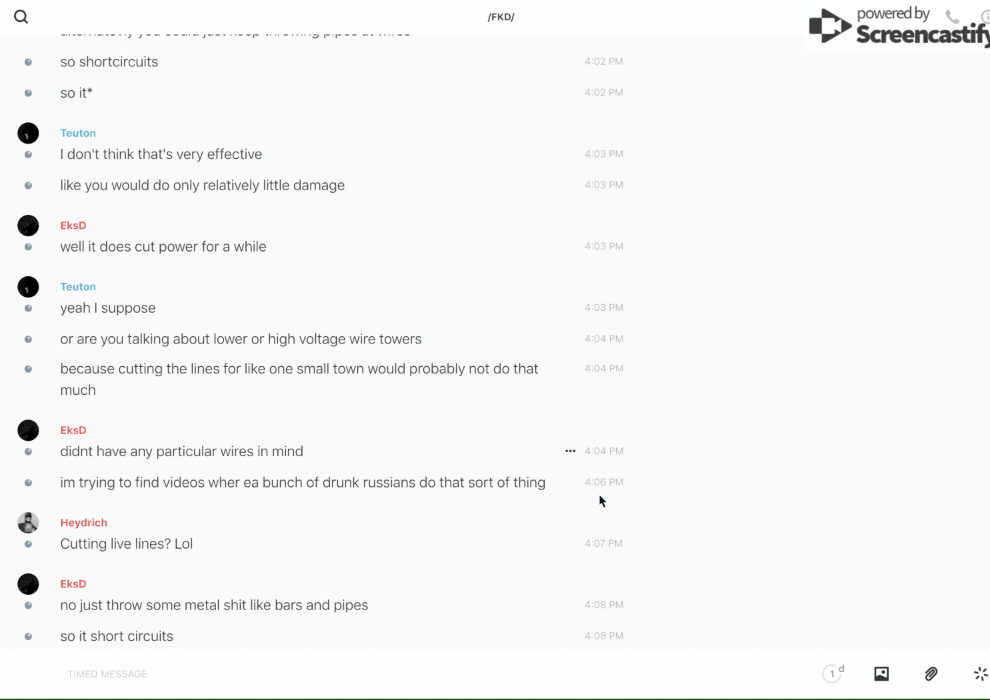Click the first Teuton sender name
This screenshot has width=990, height=700.
click(78, 133)
